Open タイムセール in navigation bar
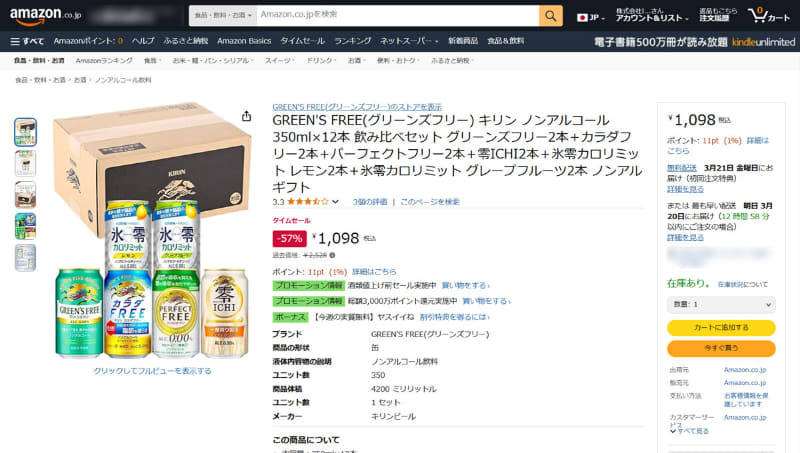800x453 pixels. coord(302,41)
